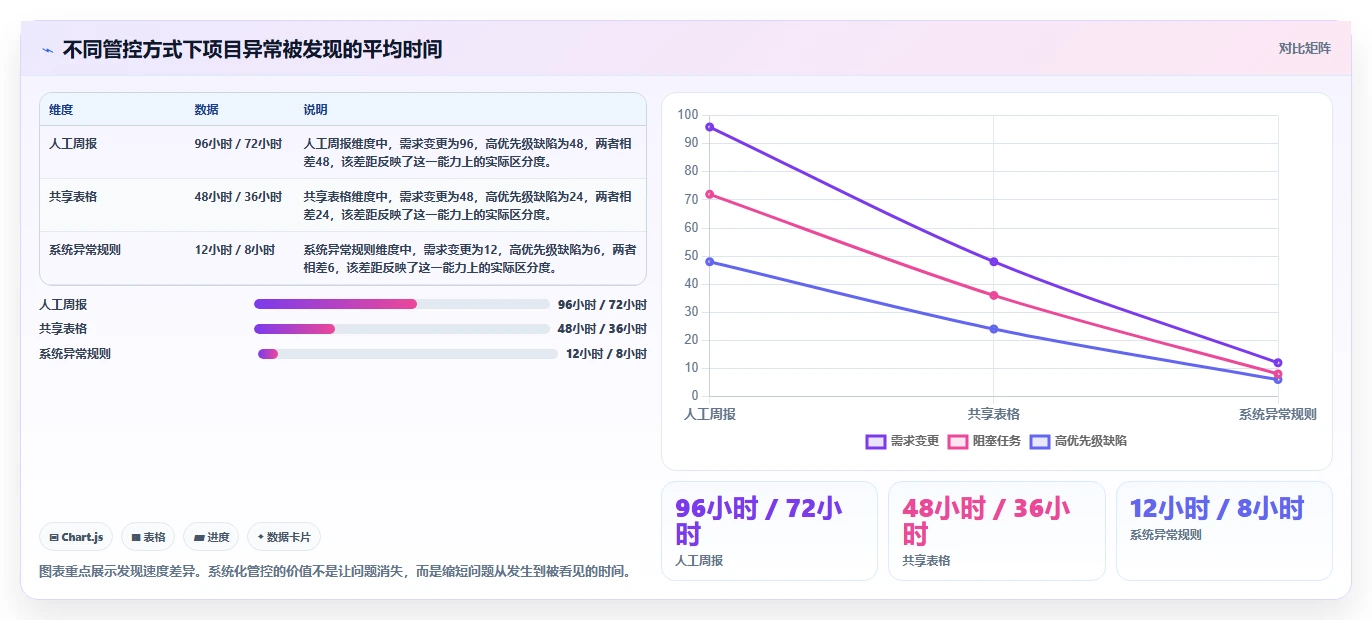Toggle the 需求变更 legend item
1372x620 pixels.
903,441
